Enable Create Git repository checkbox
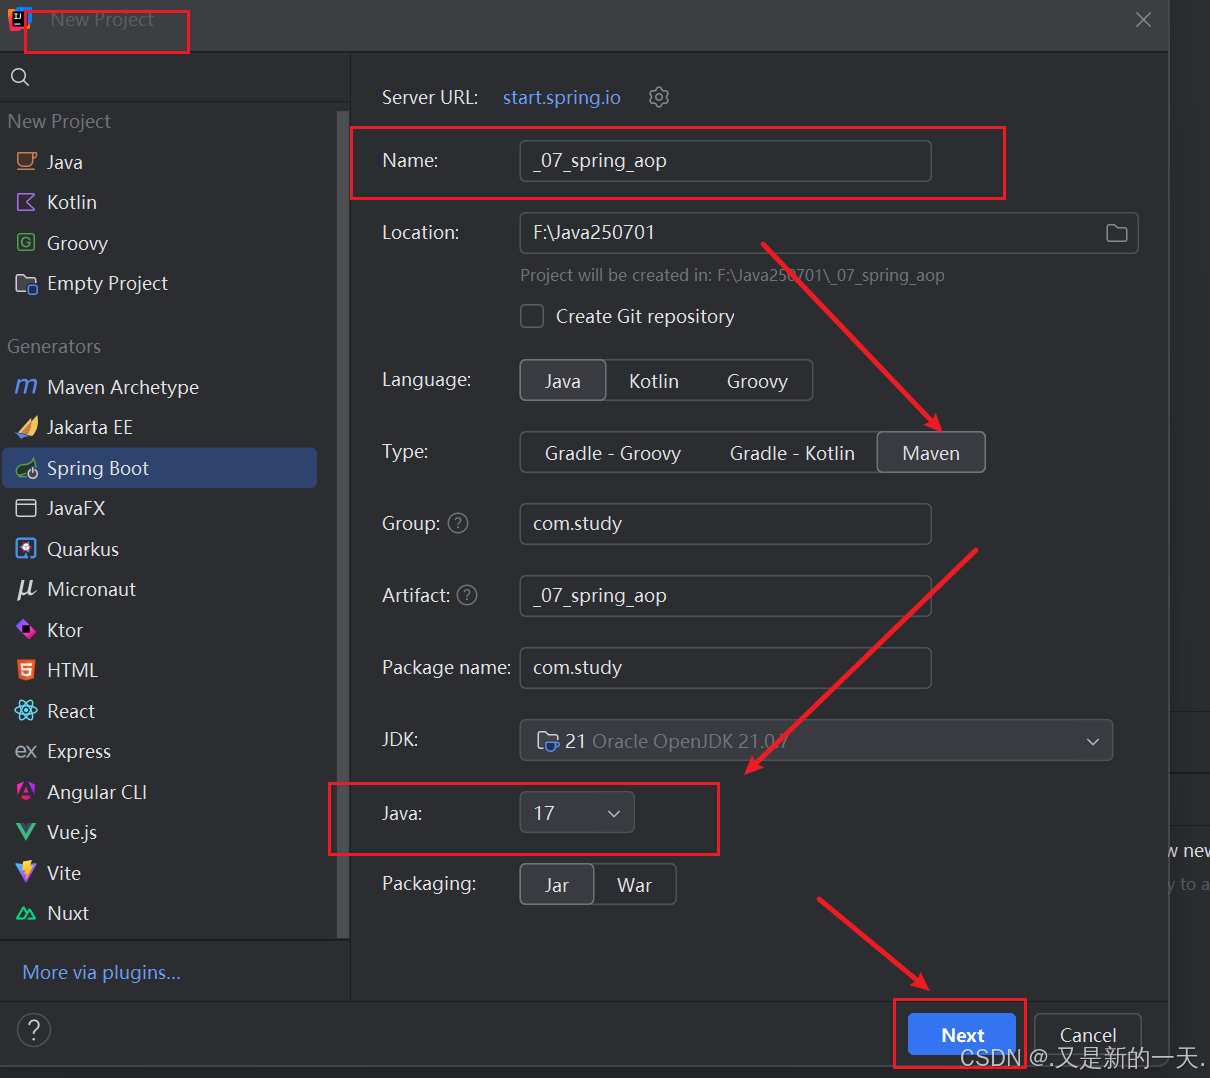Image resolution: width=1210 pixels, height=1078 pixels. (x=532, y=316)
